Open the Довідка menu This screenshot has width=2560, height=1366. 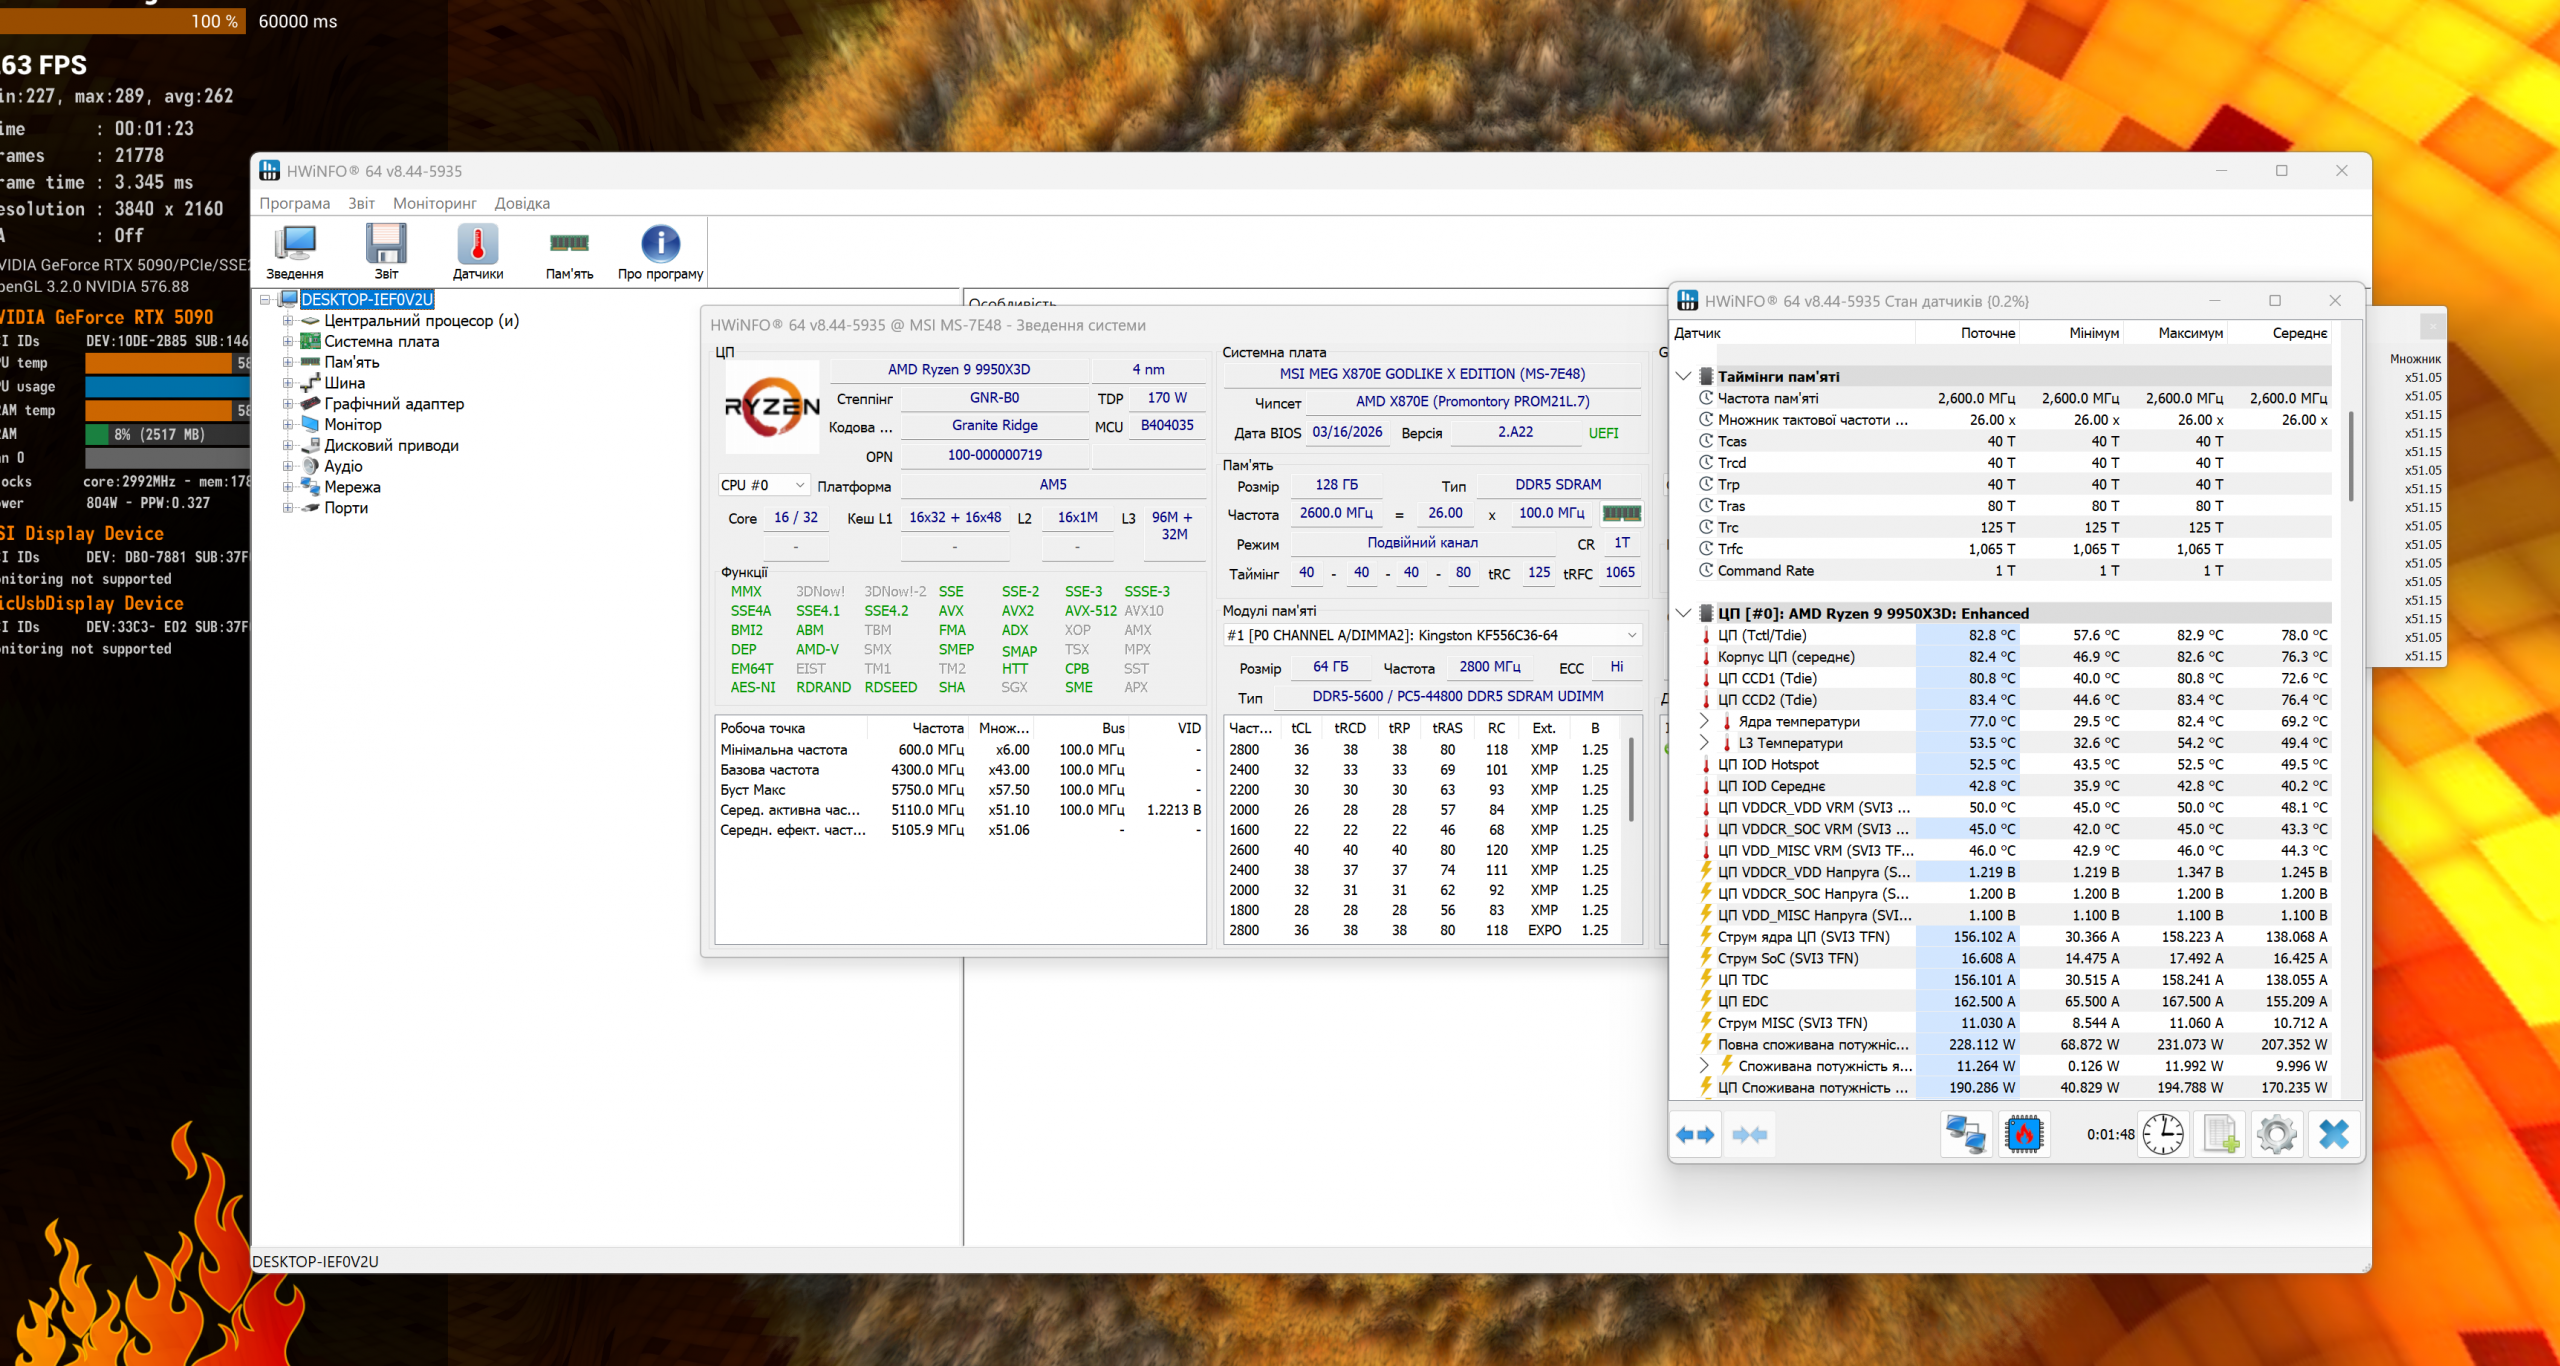(522, 203)
